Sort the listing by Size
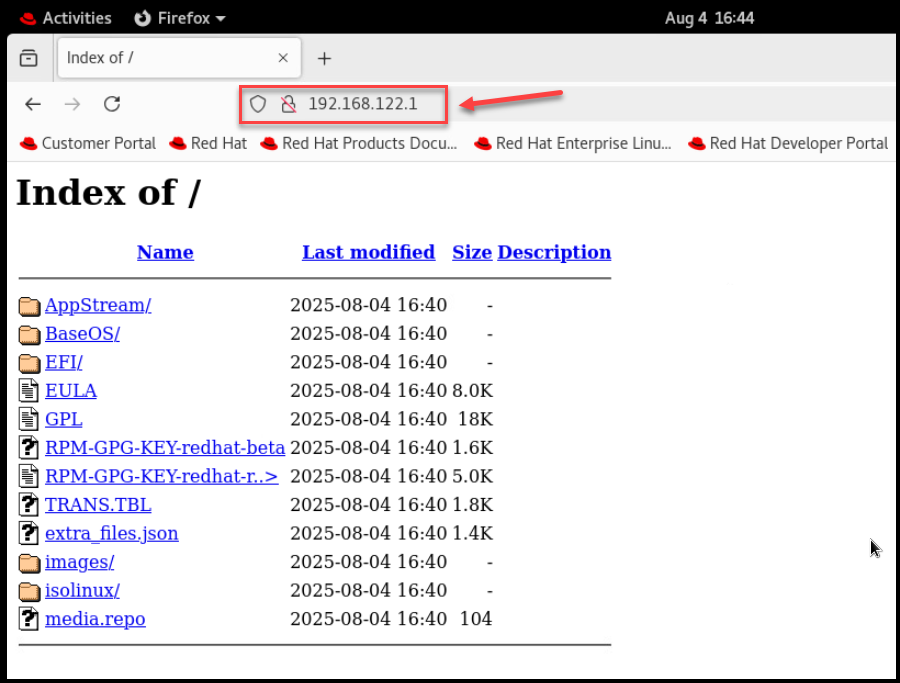900x683 pixels. click(x=471, y=252)
